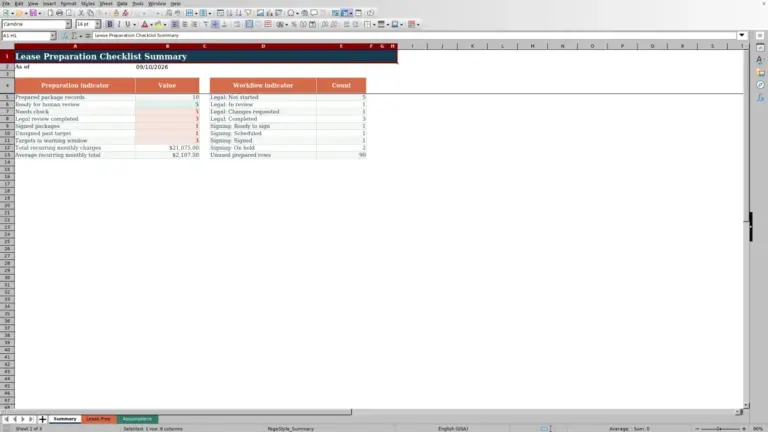Click the Save document icon
Viewport: 768px width, 432px height.
[x=33, y=13]
